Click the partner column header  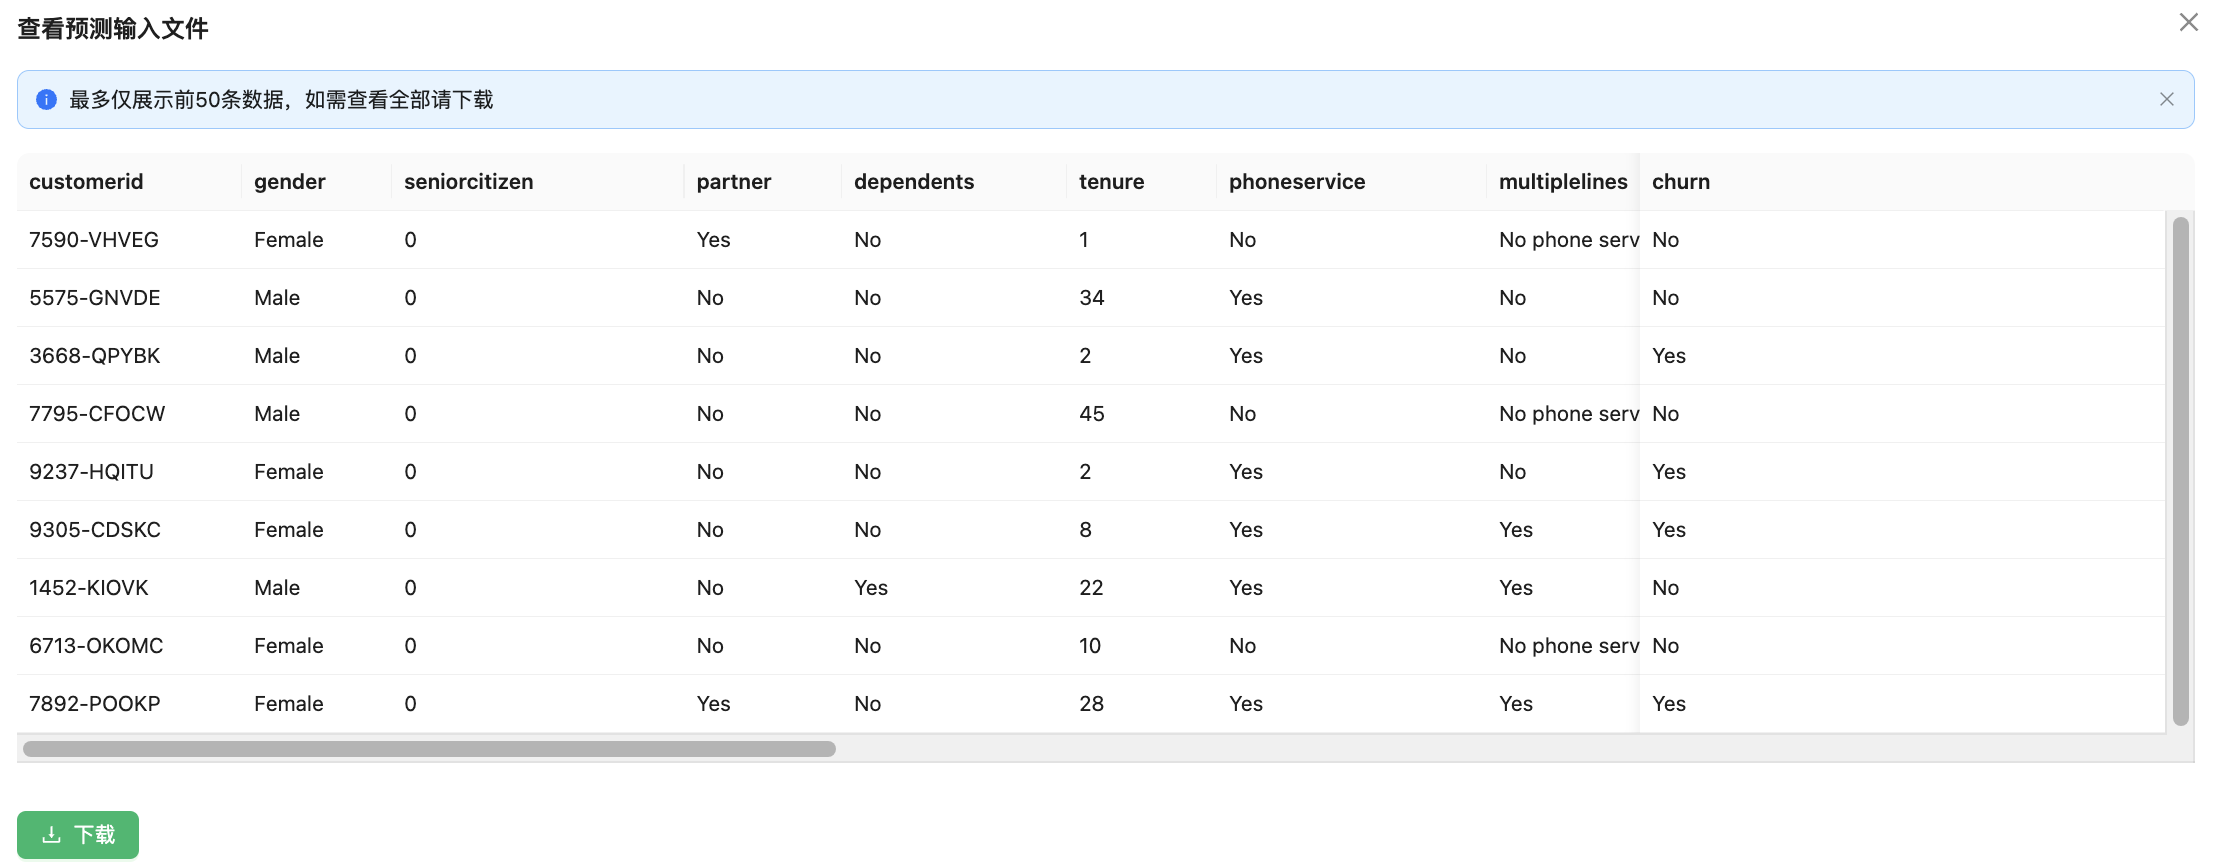coord(734,182)
